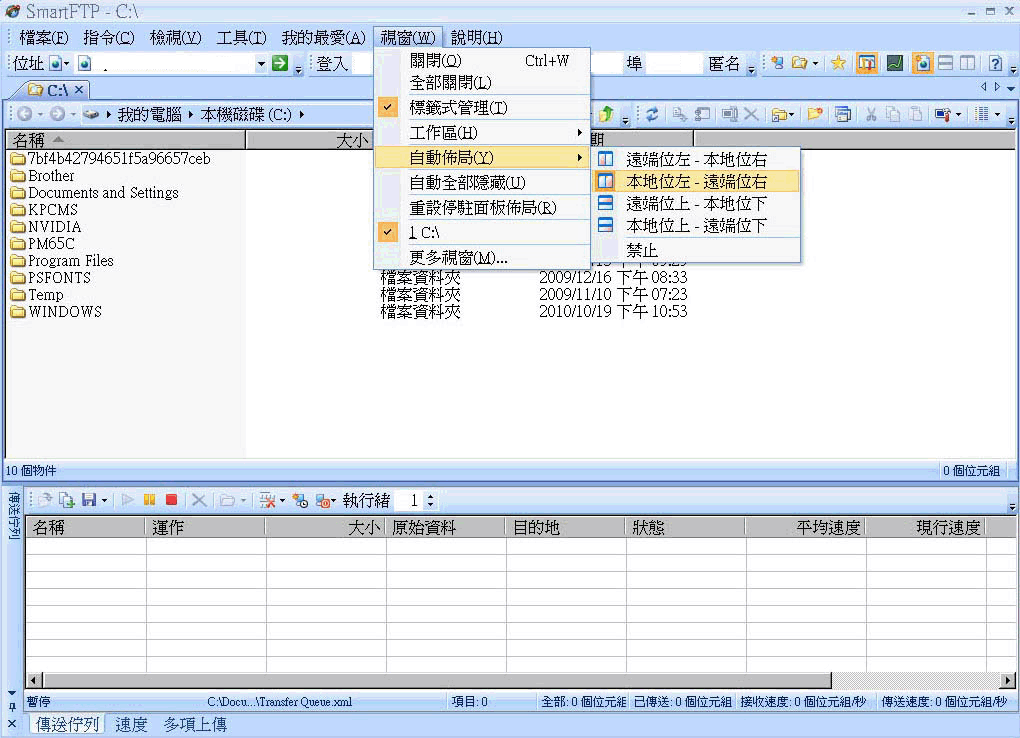This screenshot has width=1020, height=738.
Task: Click the remove finished items icon with red X
Action: tap(267, 500)
